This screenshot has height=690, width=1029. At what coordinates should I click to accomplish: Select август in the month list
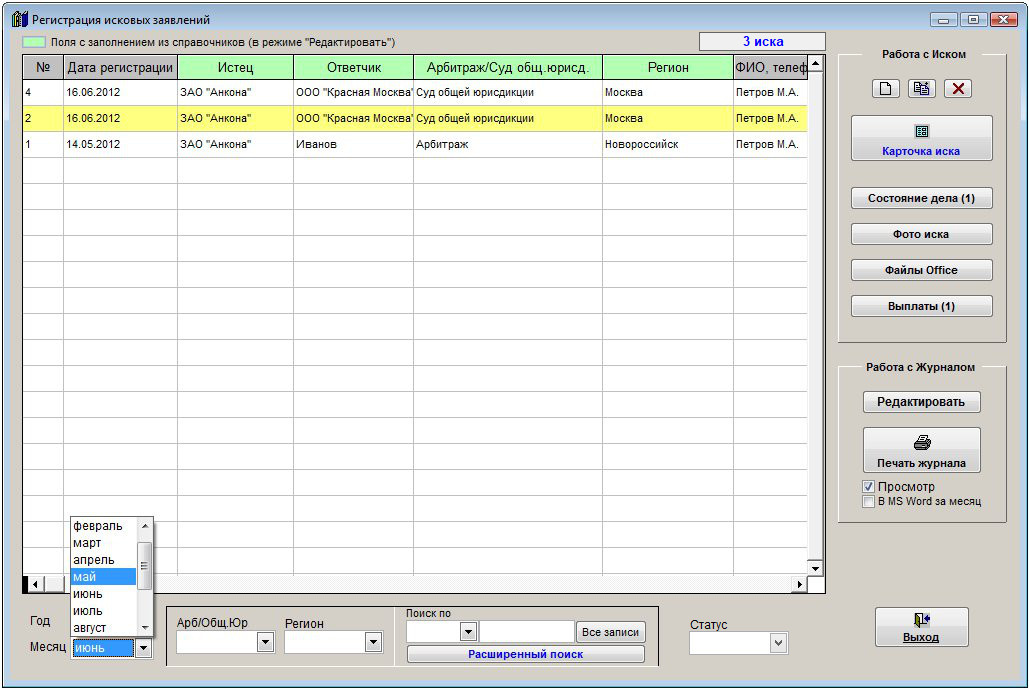pyautogui.click(x=104, y=628)
